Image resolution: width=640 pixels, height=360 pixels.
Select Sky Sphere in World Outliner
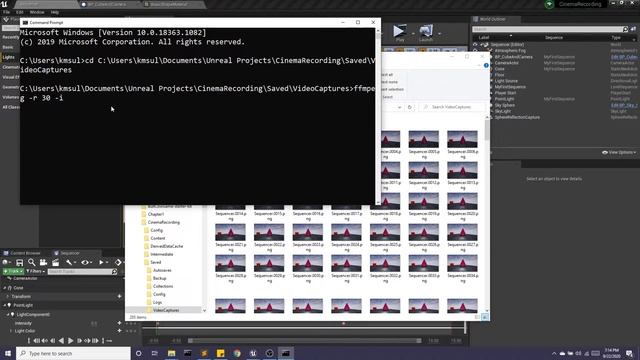coord(505,105)
